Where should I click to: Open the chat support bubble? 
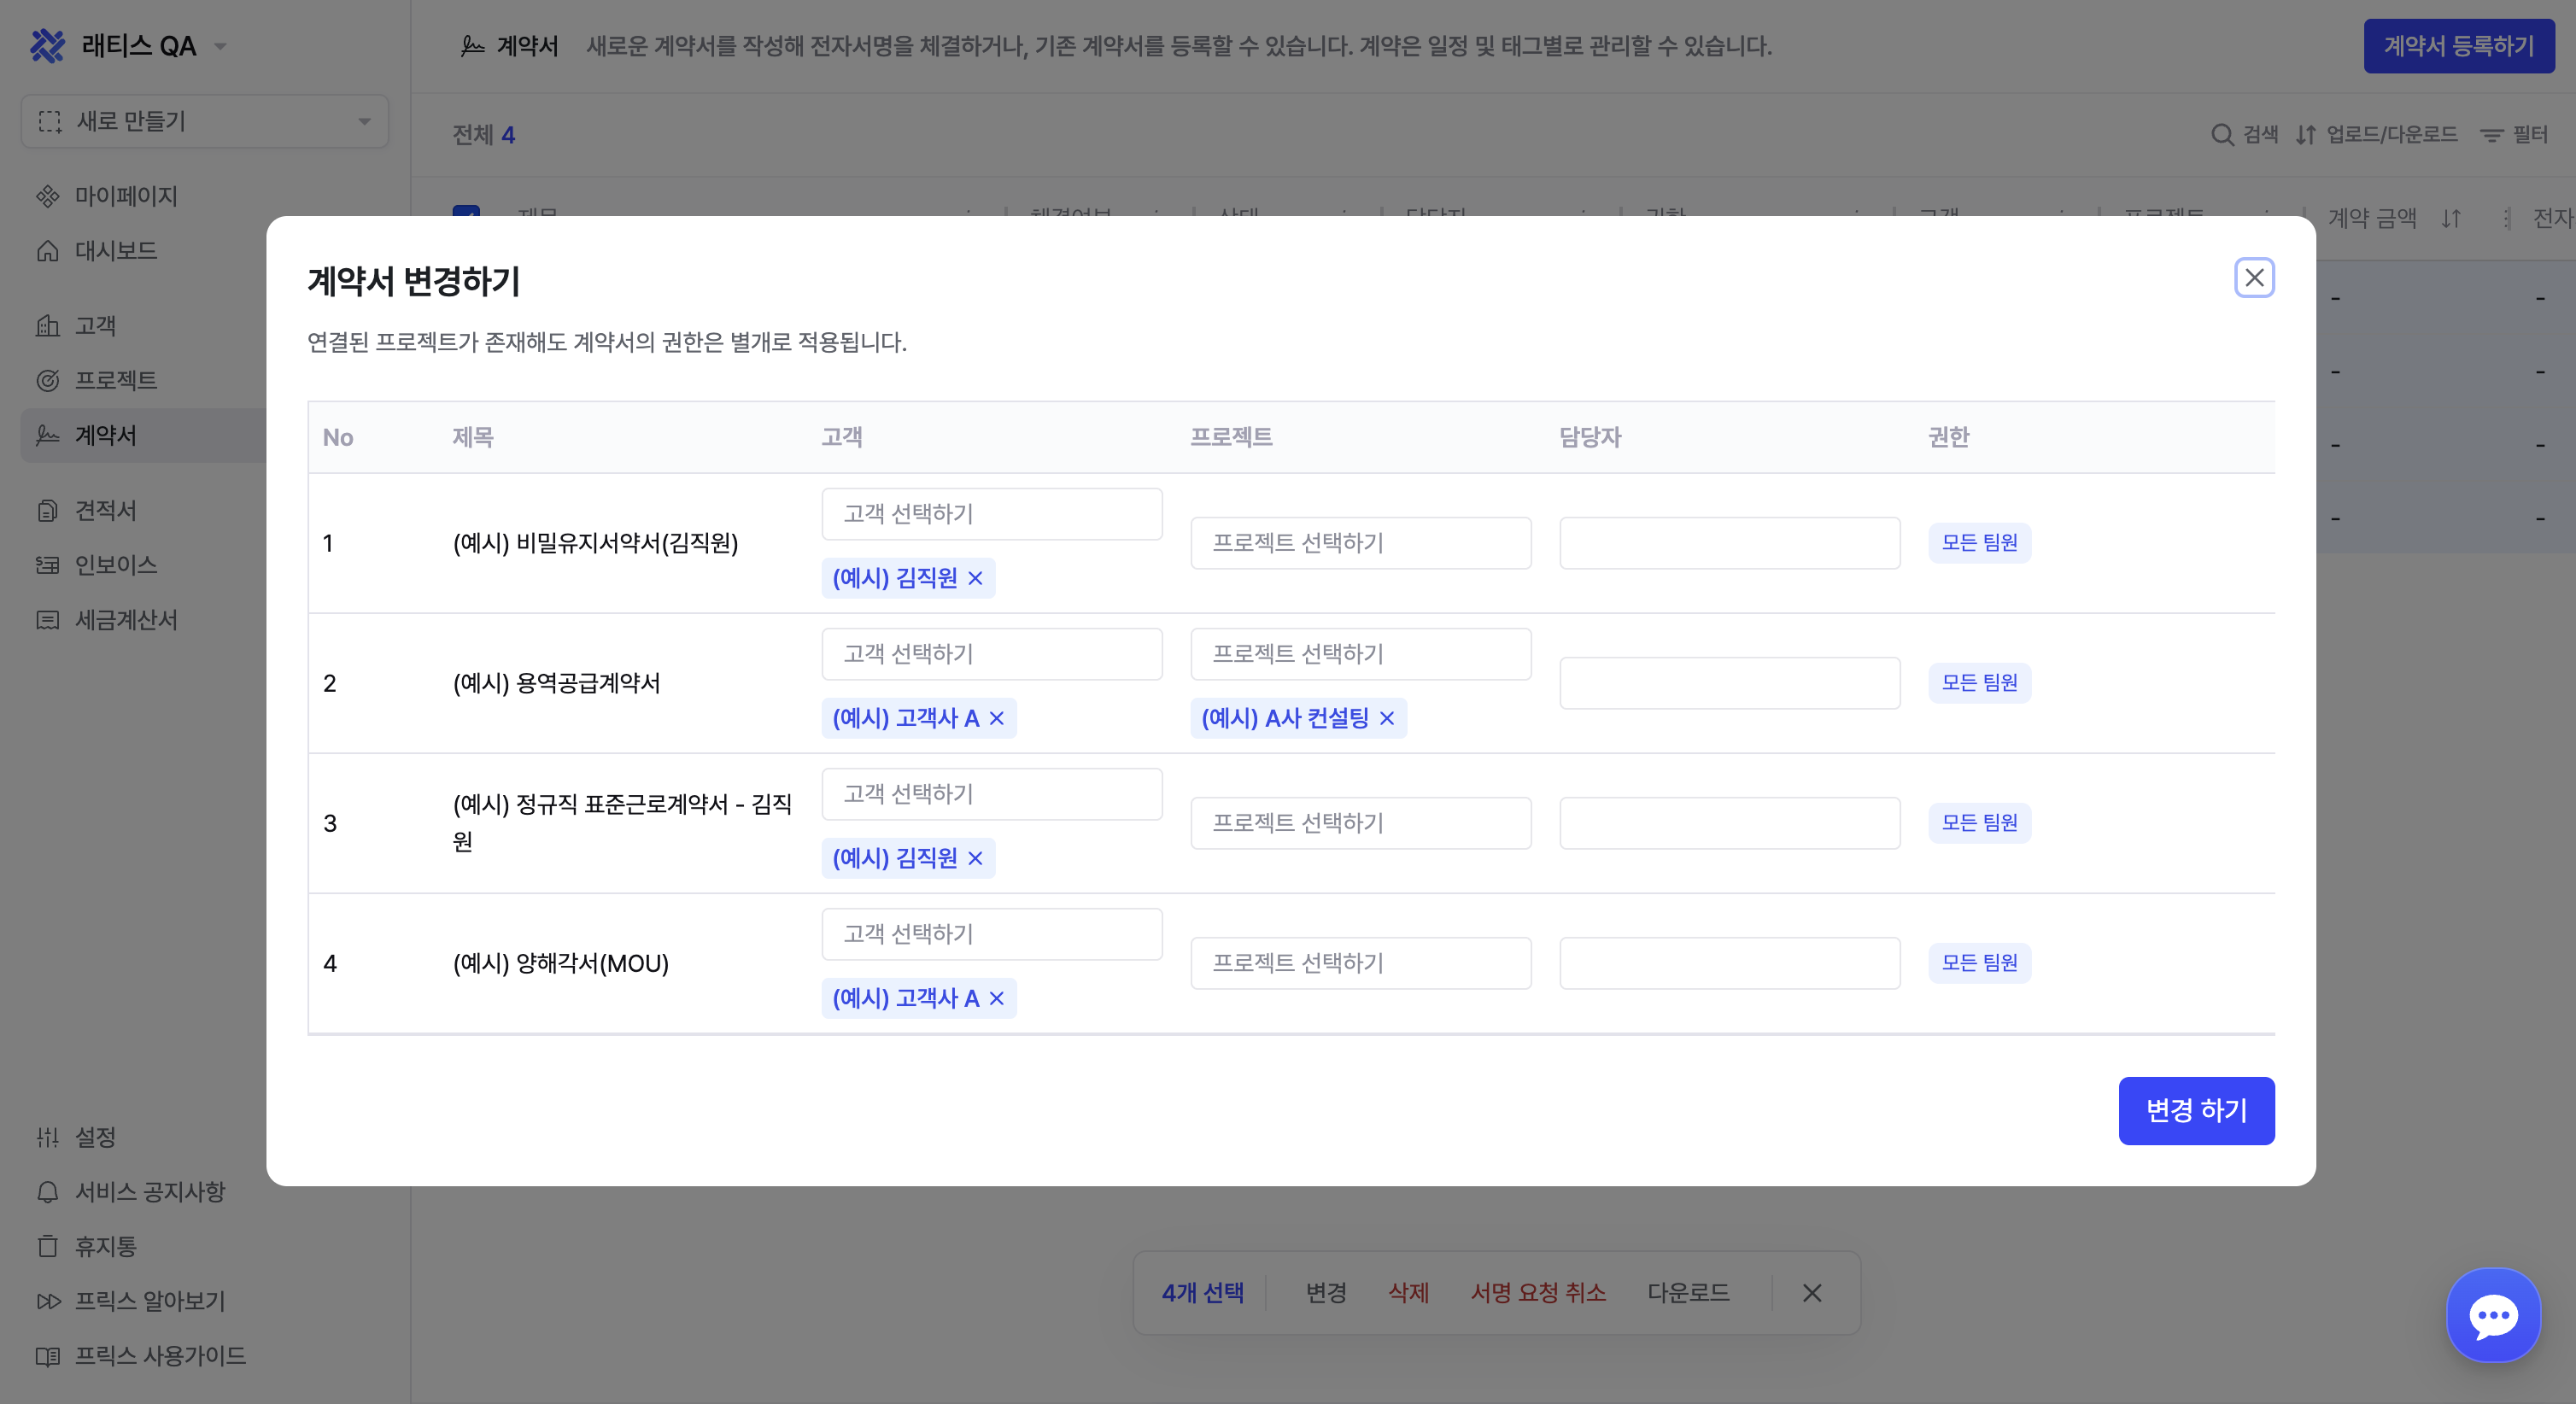pyautogui.click(x=2492, y=1315)
